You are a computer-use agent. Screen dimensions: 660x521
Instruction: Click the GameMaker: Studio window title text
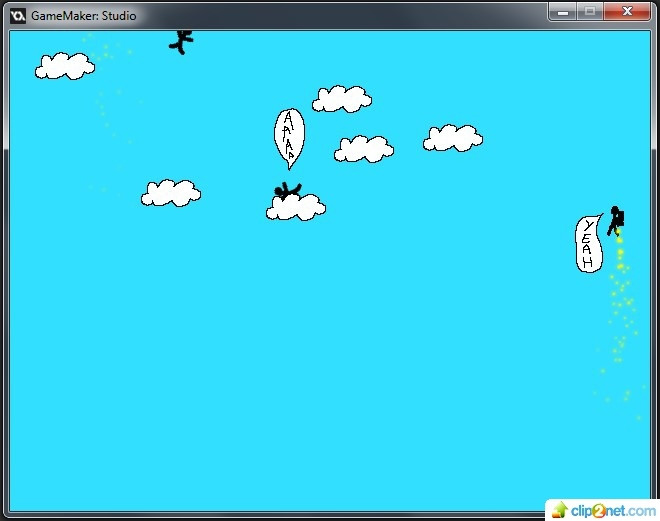(84, 16)
